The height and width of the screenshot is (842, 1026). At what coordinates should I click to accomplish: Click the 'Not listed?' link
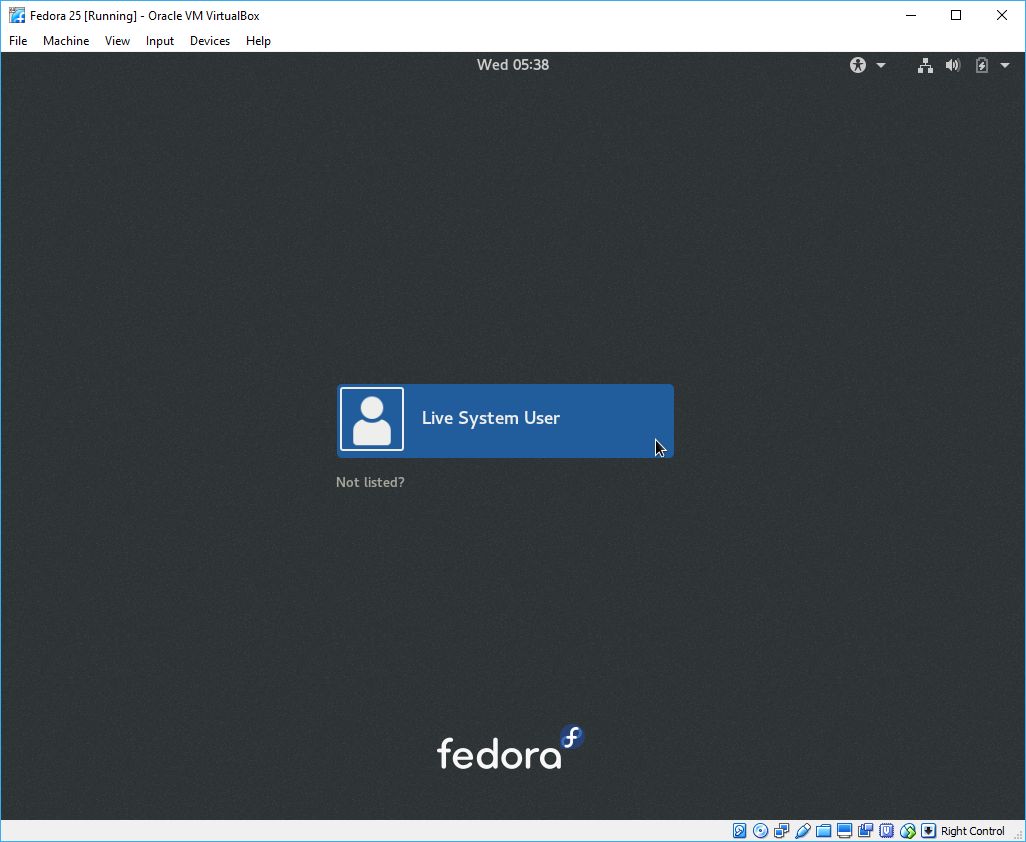coord(370,482)
